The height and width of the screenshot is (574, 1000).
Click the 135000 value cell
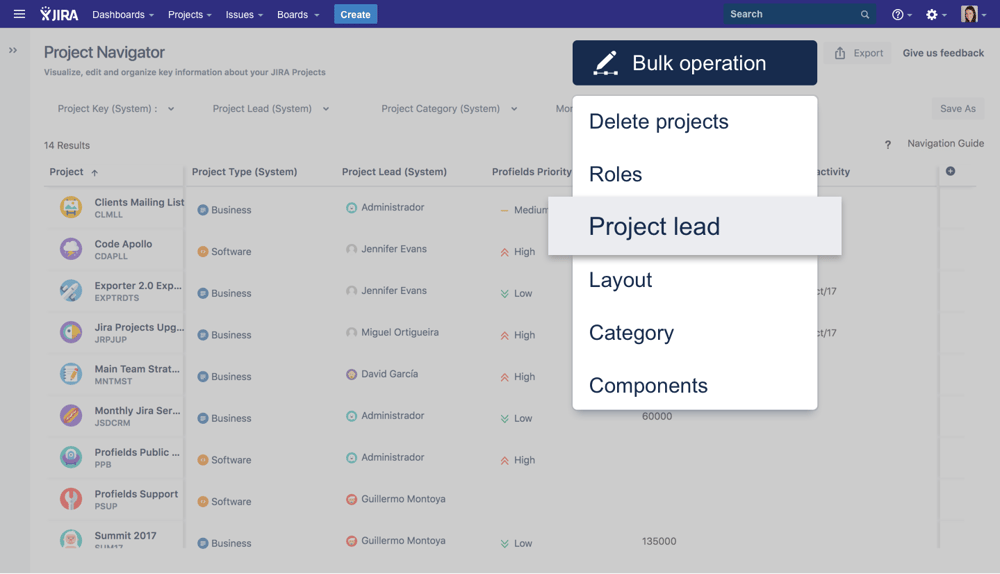659,541
